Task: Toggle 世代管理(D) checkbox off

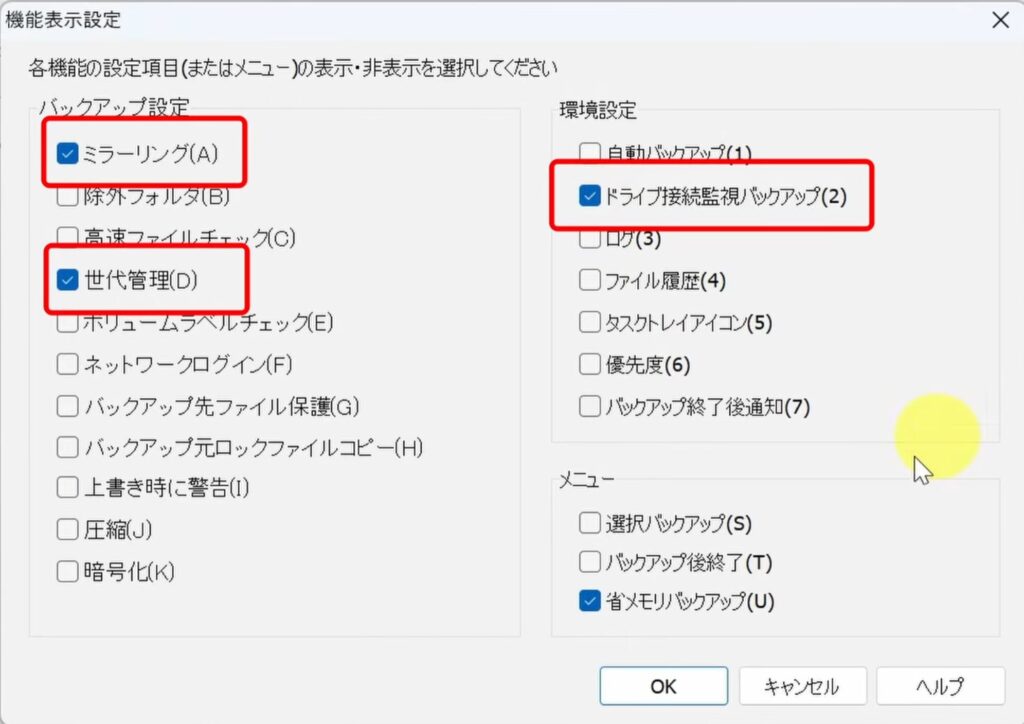Action: pyautogui.click(x=67, y=281)
